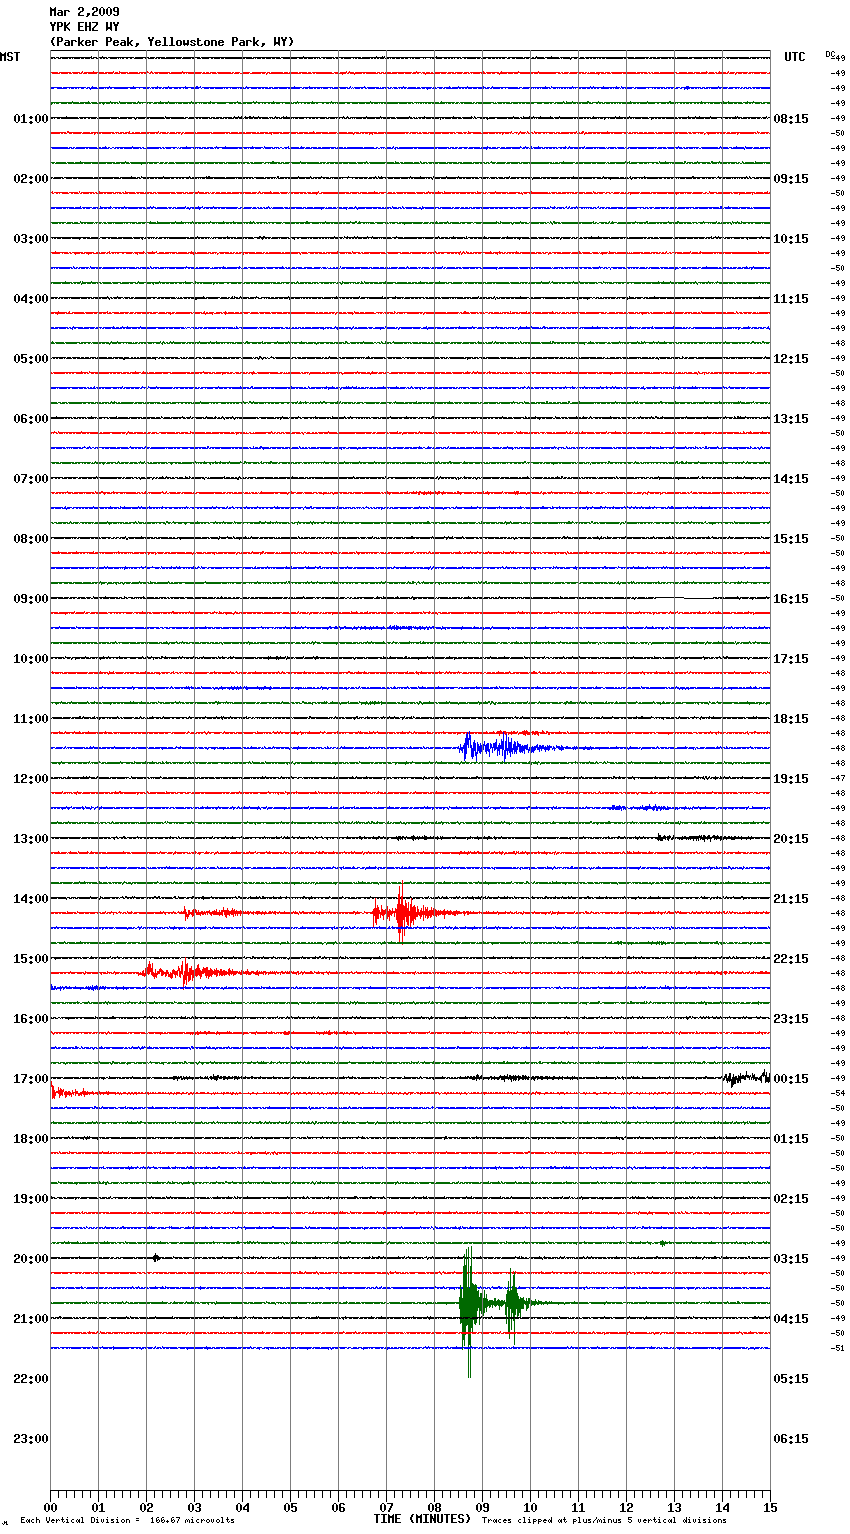Click the 21:15 UTC time label
The image size is (850, 1534).
click(x=791, y=899)
